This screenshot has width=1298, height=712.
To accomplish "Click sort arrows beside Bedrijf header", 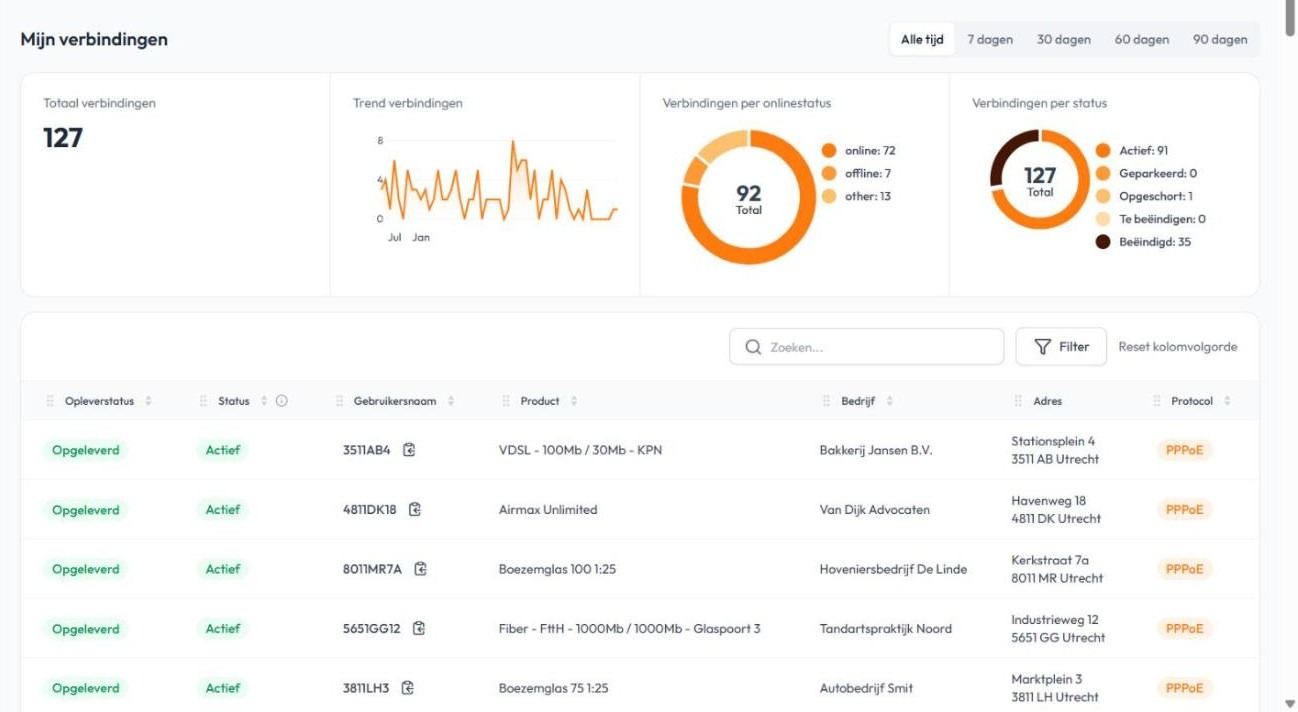I will pos(890,401).
